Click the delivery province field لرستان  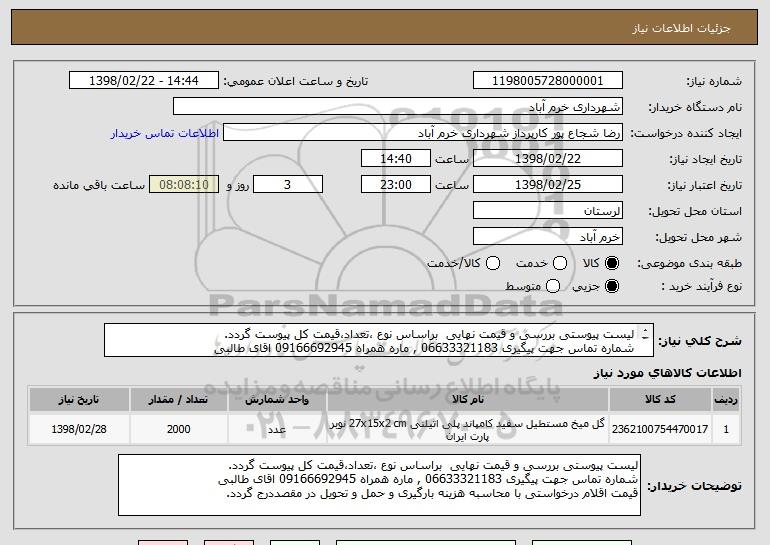548,211
